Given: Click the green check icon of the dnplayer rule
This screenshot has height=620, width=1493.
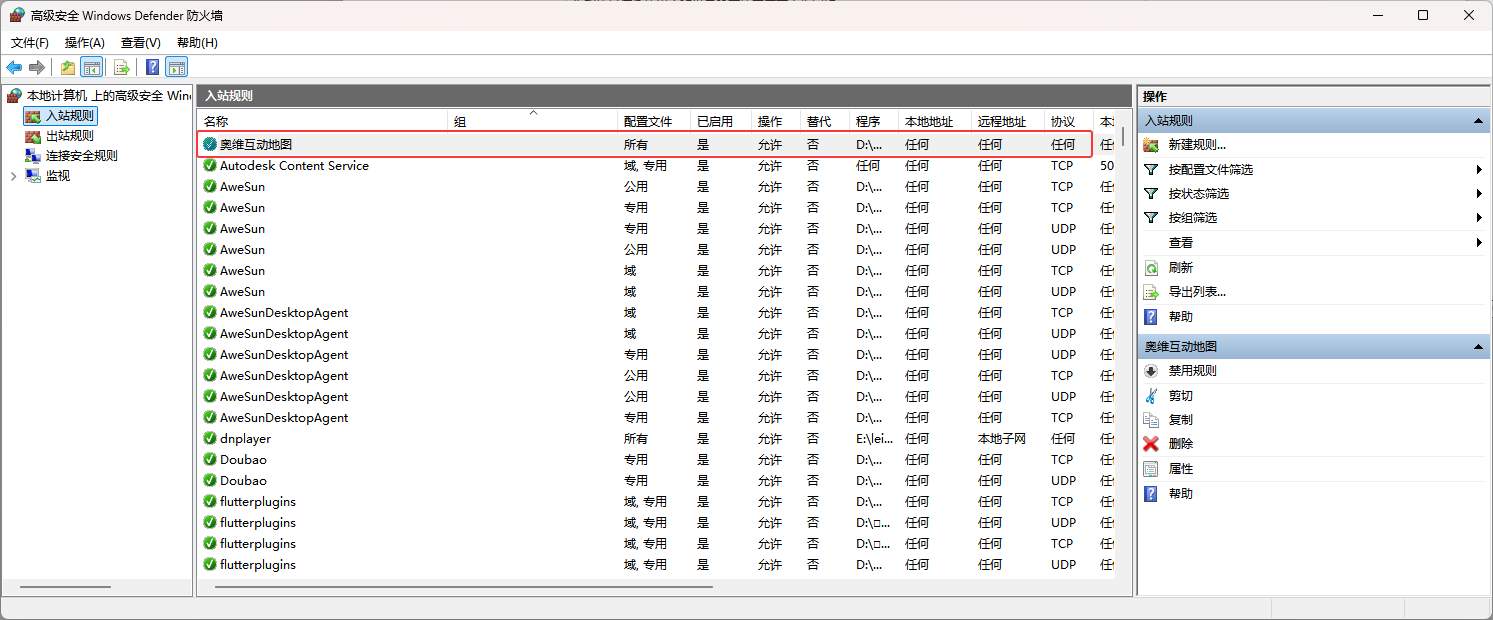Looking at the screenshot, I should (210, 439).
